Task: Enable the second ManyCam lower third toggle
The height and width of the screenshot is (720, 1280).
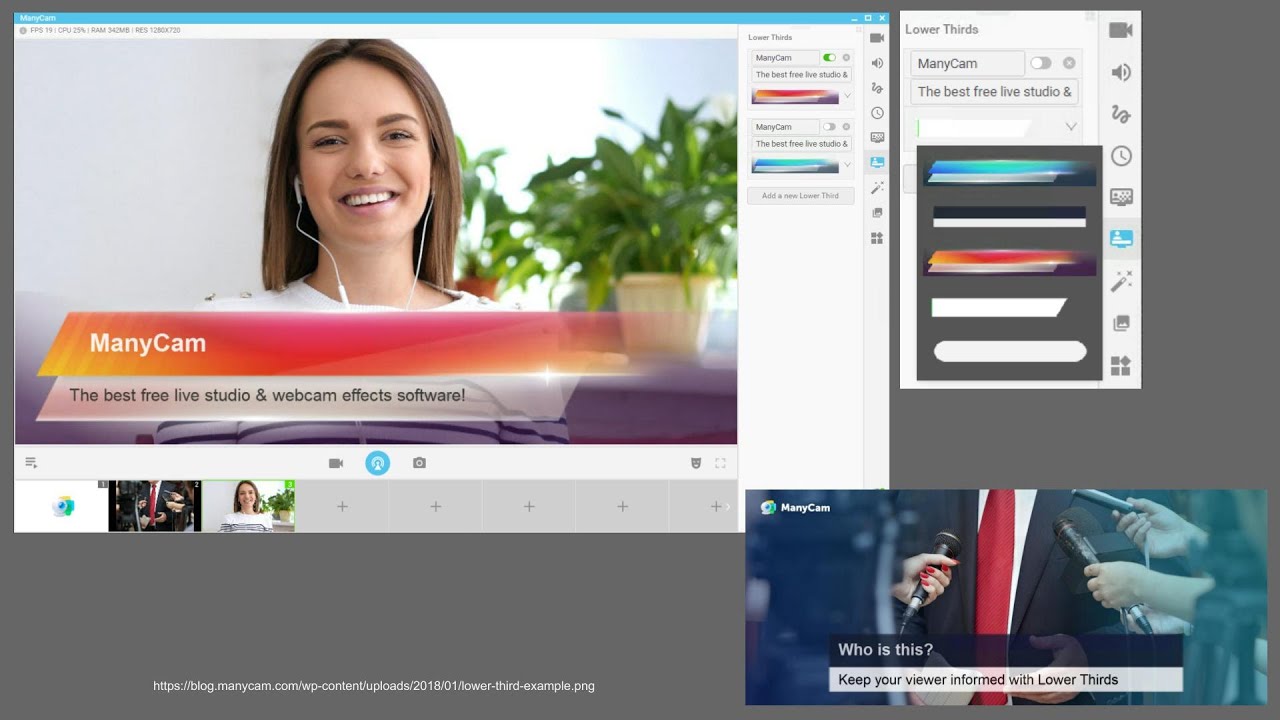Action: 829,127
